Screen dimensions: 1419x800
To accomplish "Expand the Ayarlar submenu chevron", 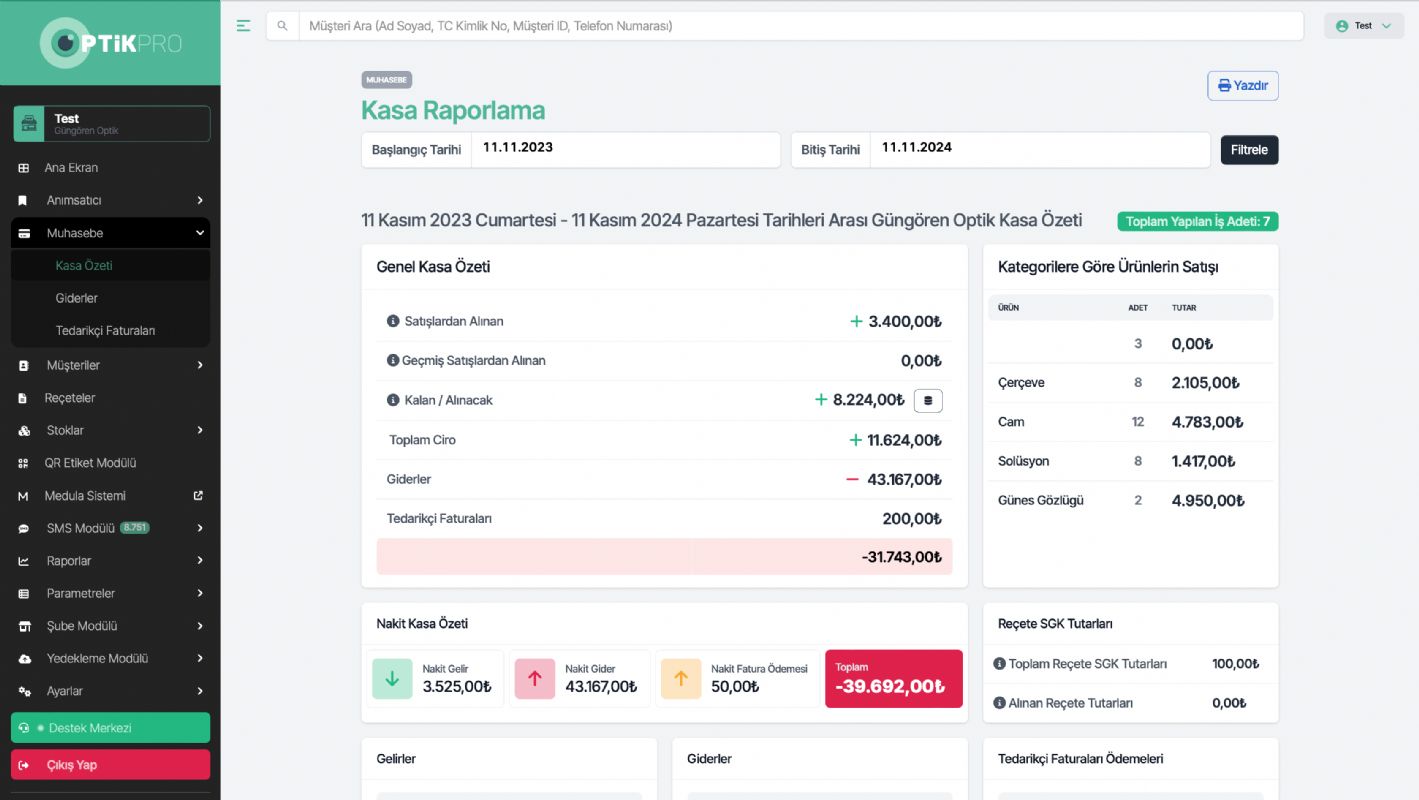I will click(x=200, y=691).
